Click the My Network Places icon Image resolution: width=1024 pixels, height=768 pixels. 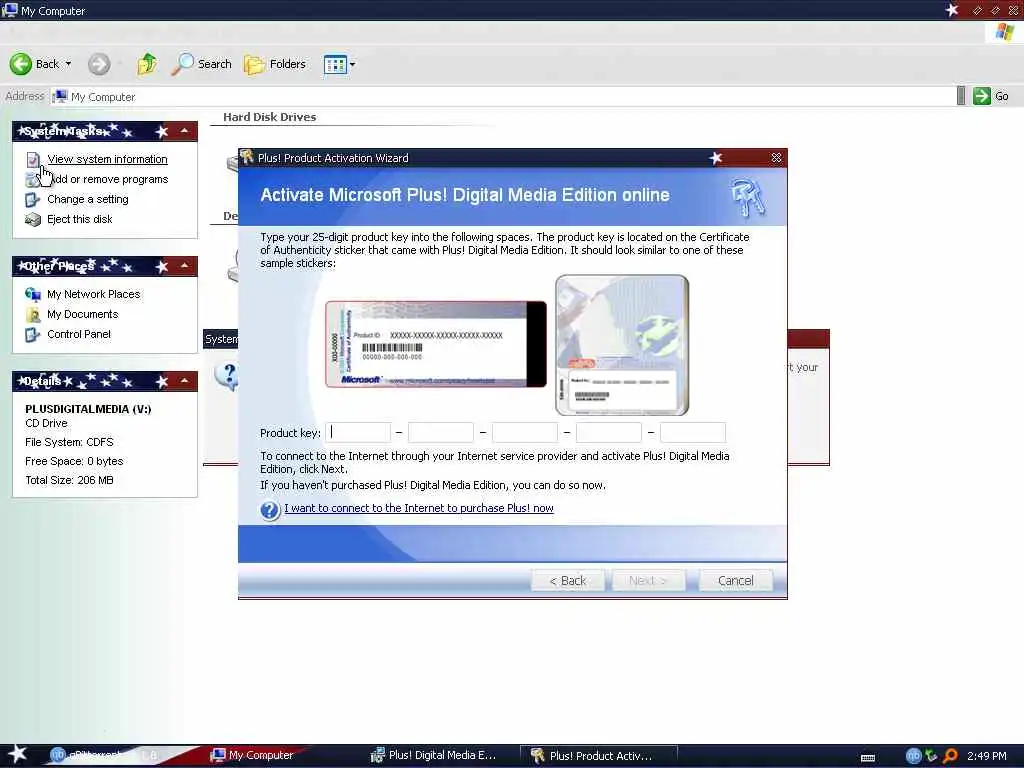click(x=33, y=295)
